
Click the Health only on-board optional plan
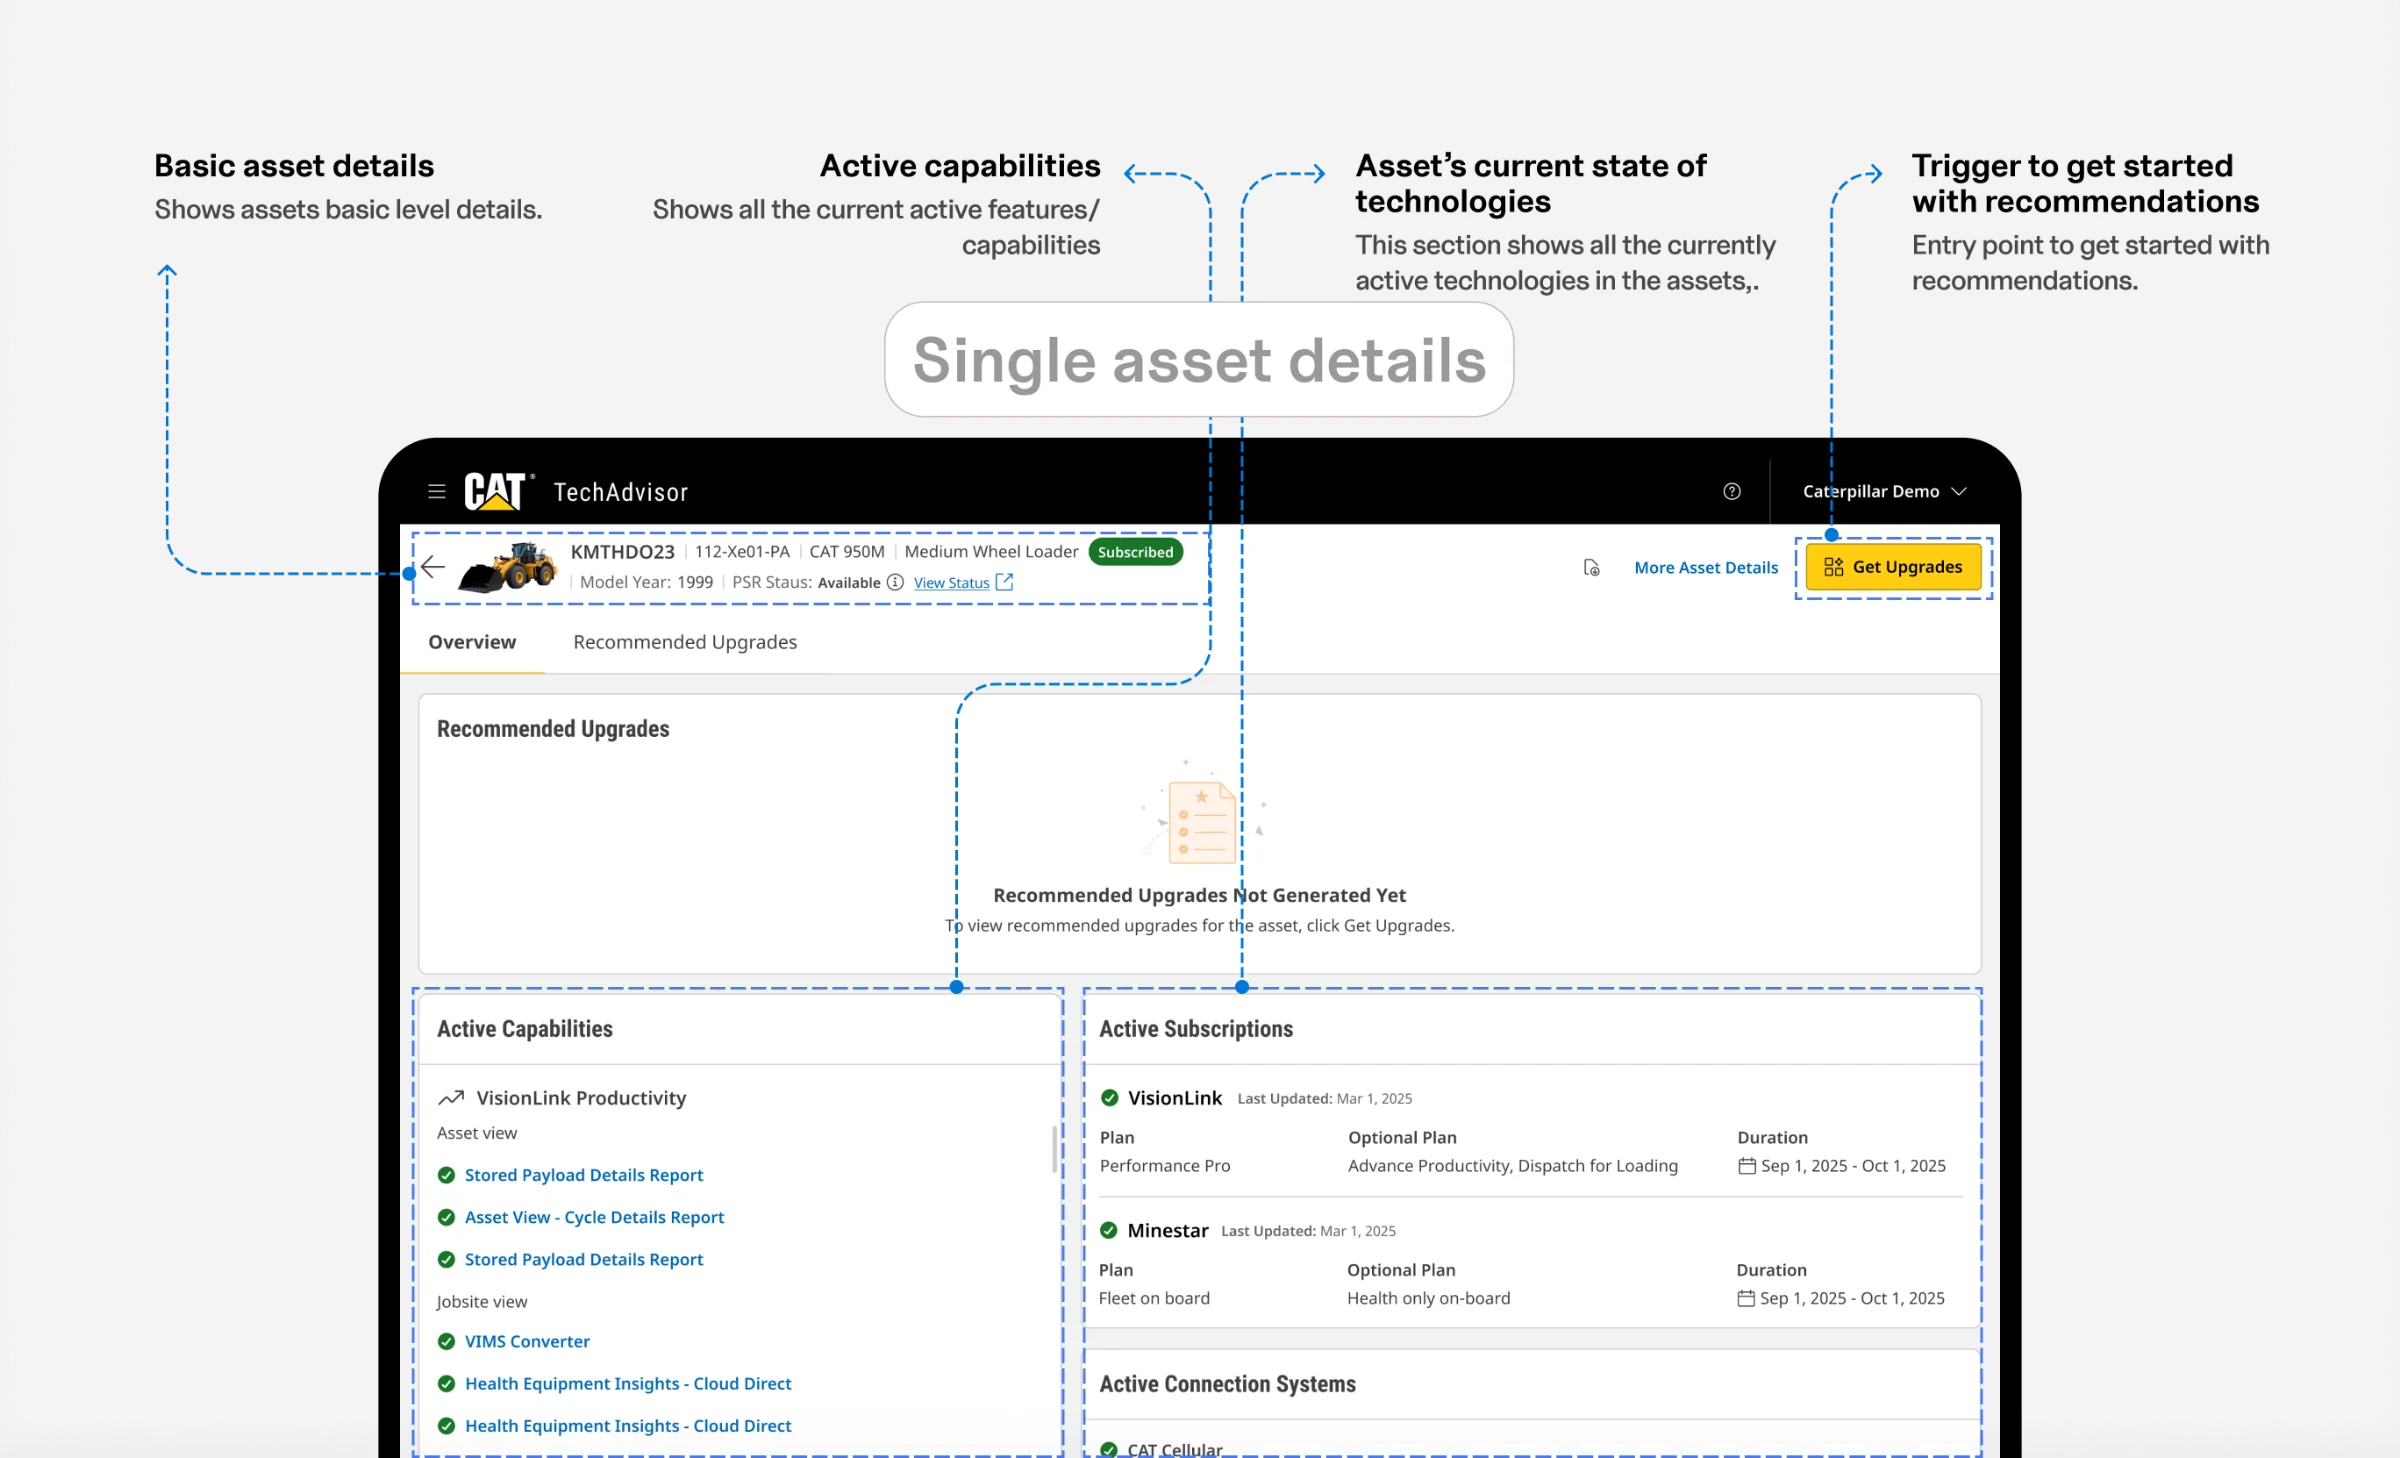tap(1428, 1298)
